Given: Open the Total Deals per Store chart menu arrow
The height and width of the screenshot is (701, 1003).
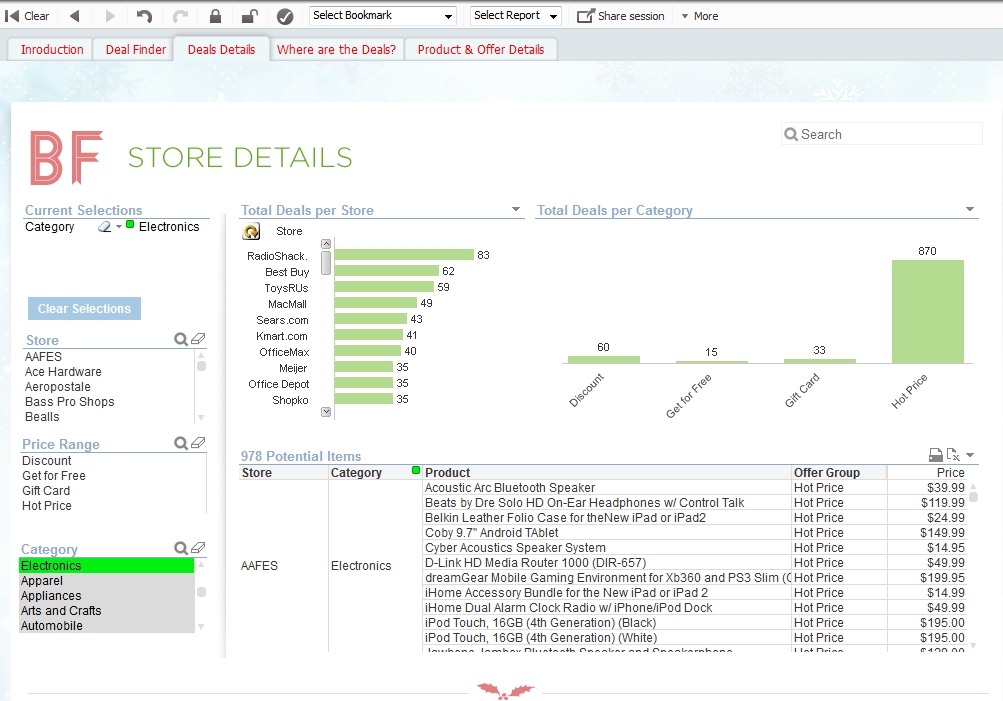Looking at the screenshot, I should (516, 209).
